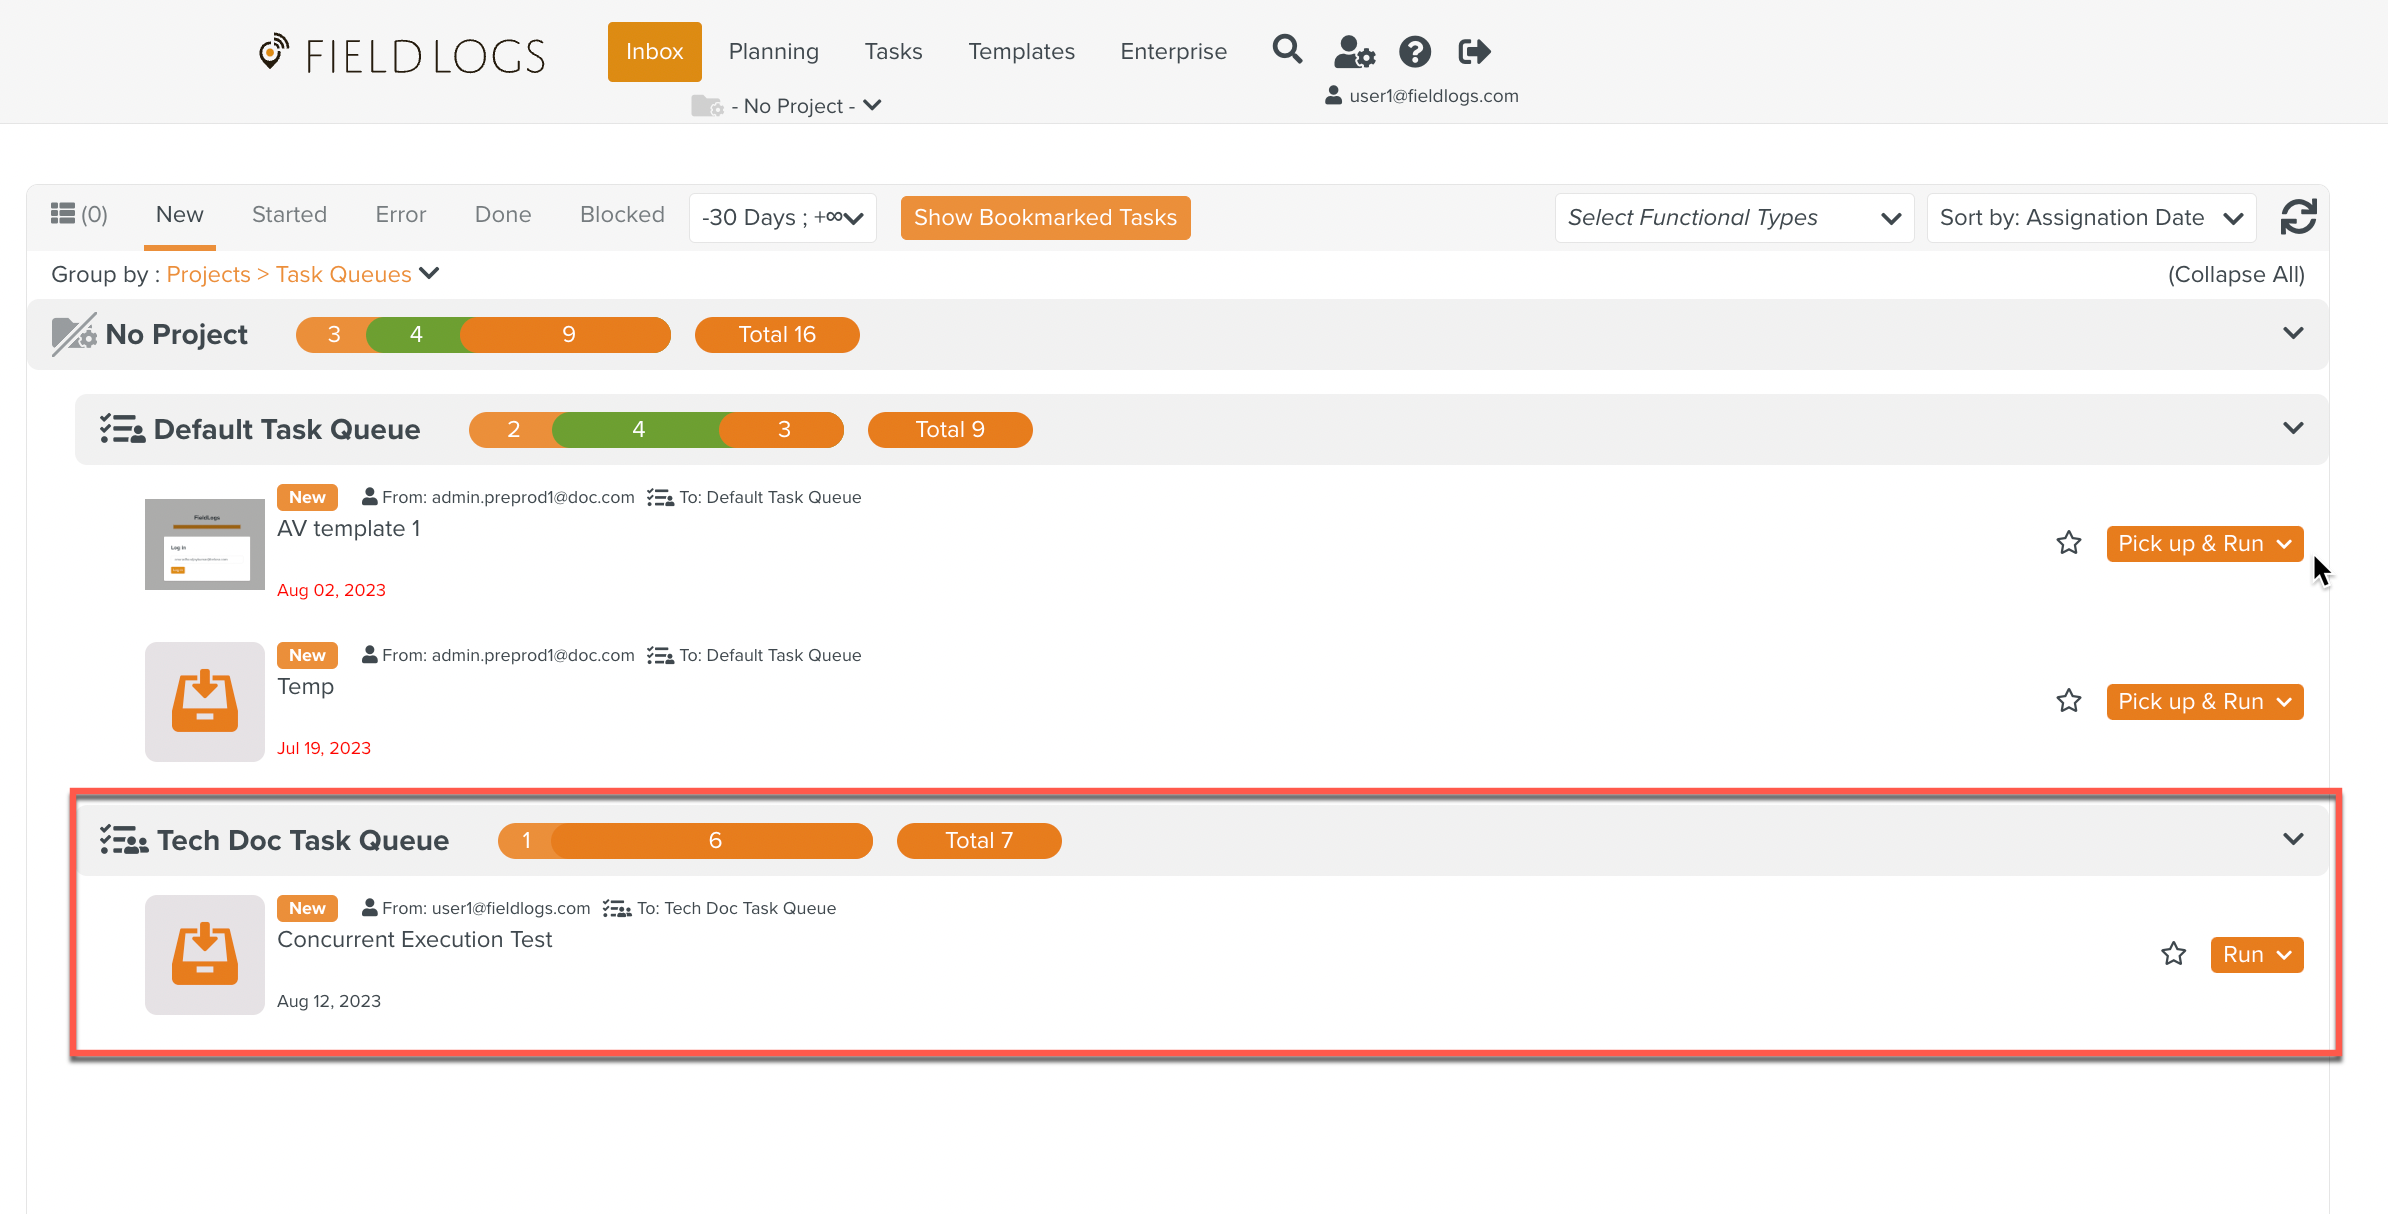Bookmark the Concurrent Execution Test task
This screenshot has height=1214, width=2388.
(2173, 954)
